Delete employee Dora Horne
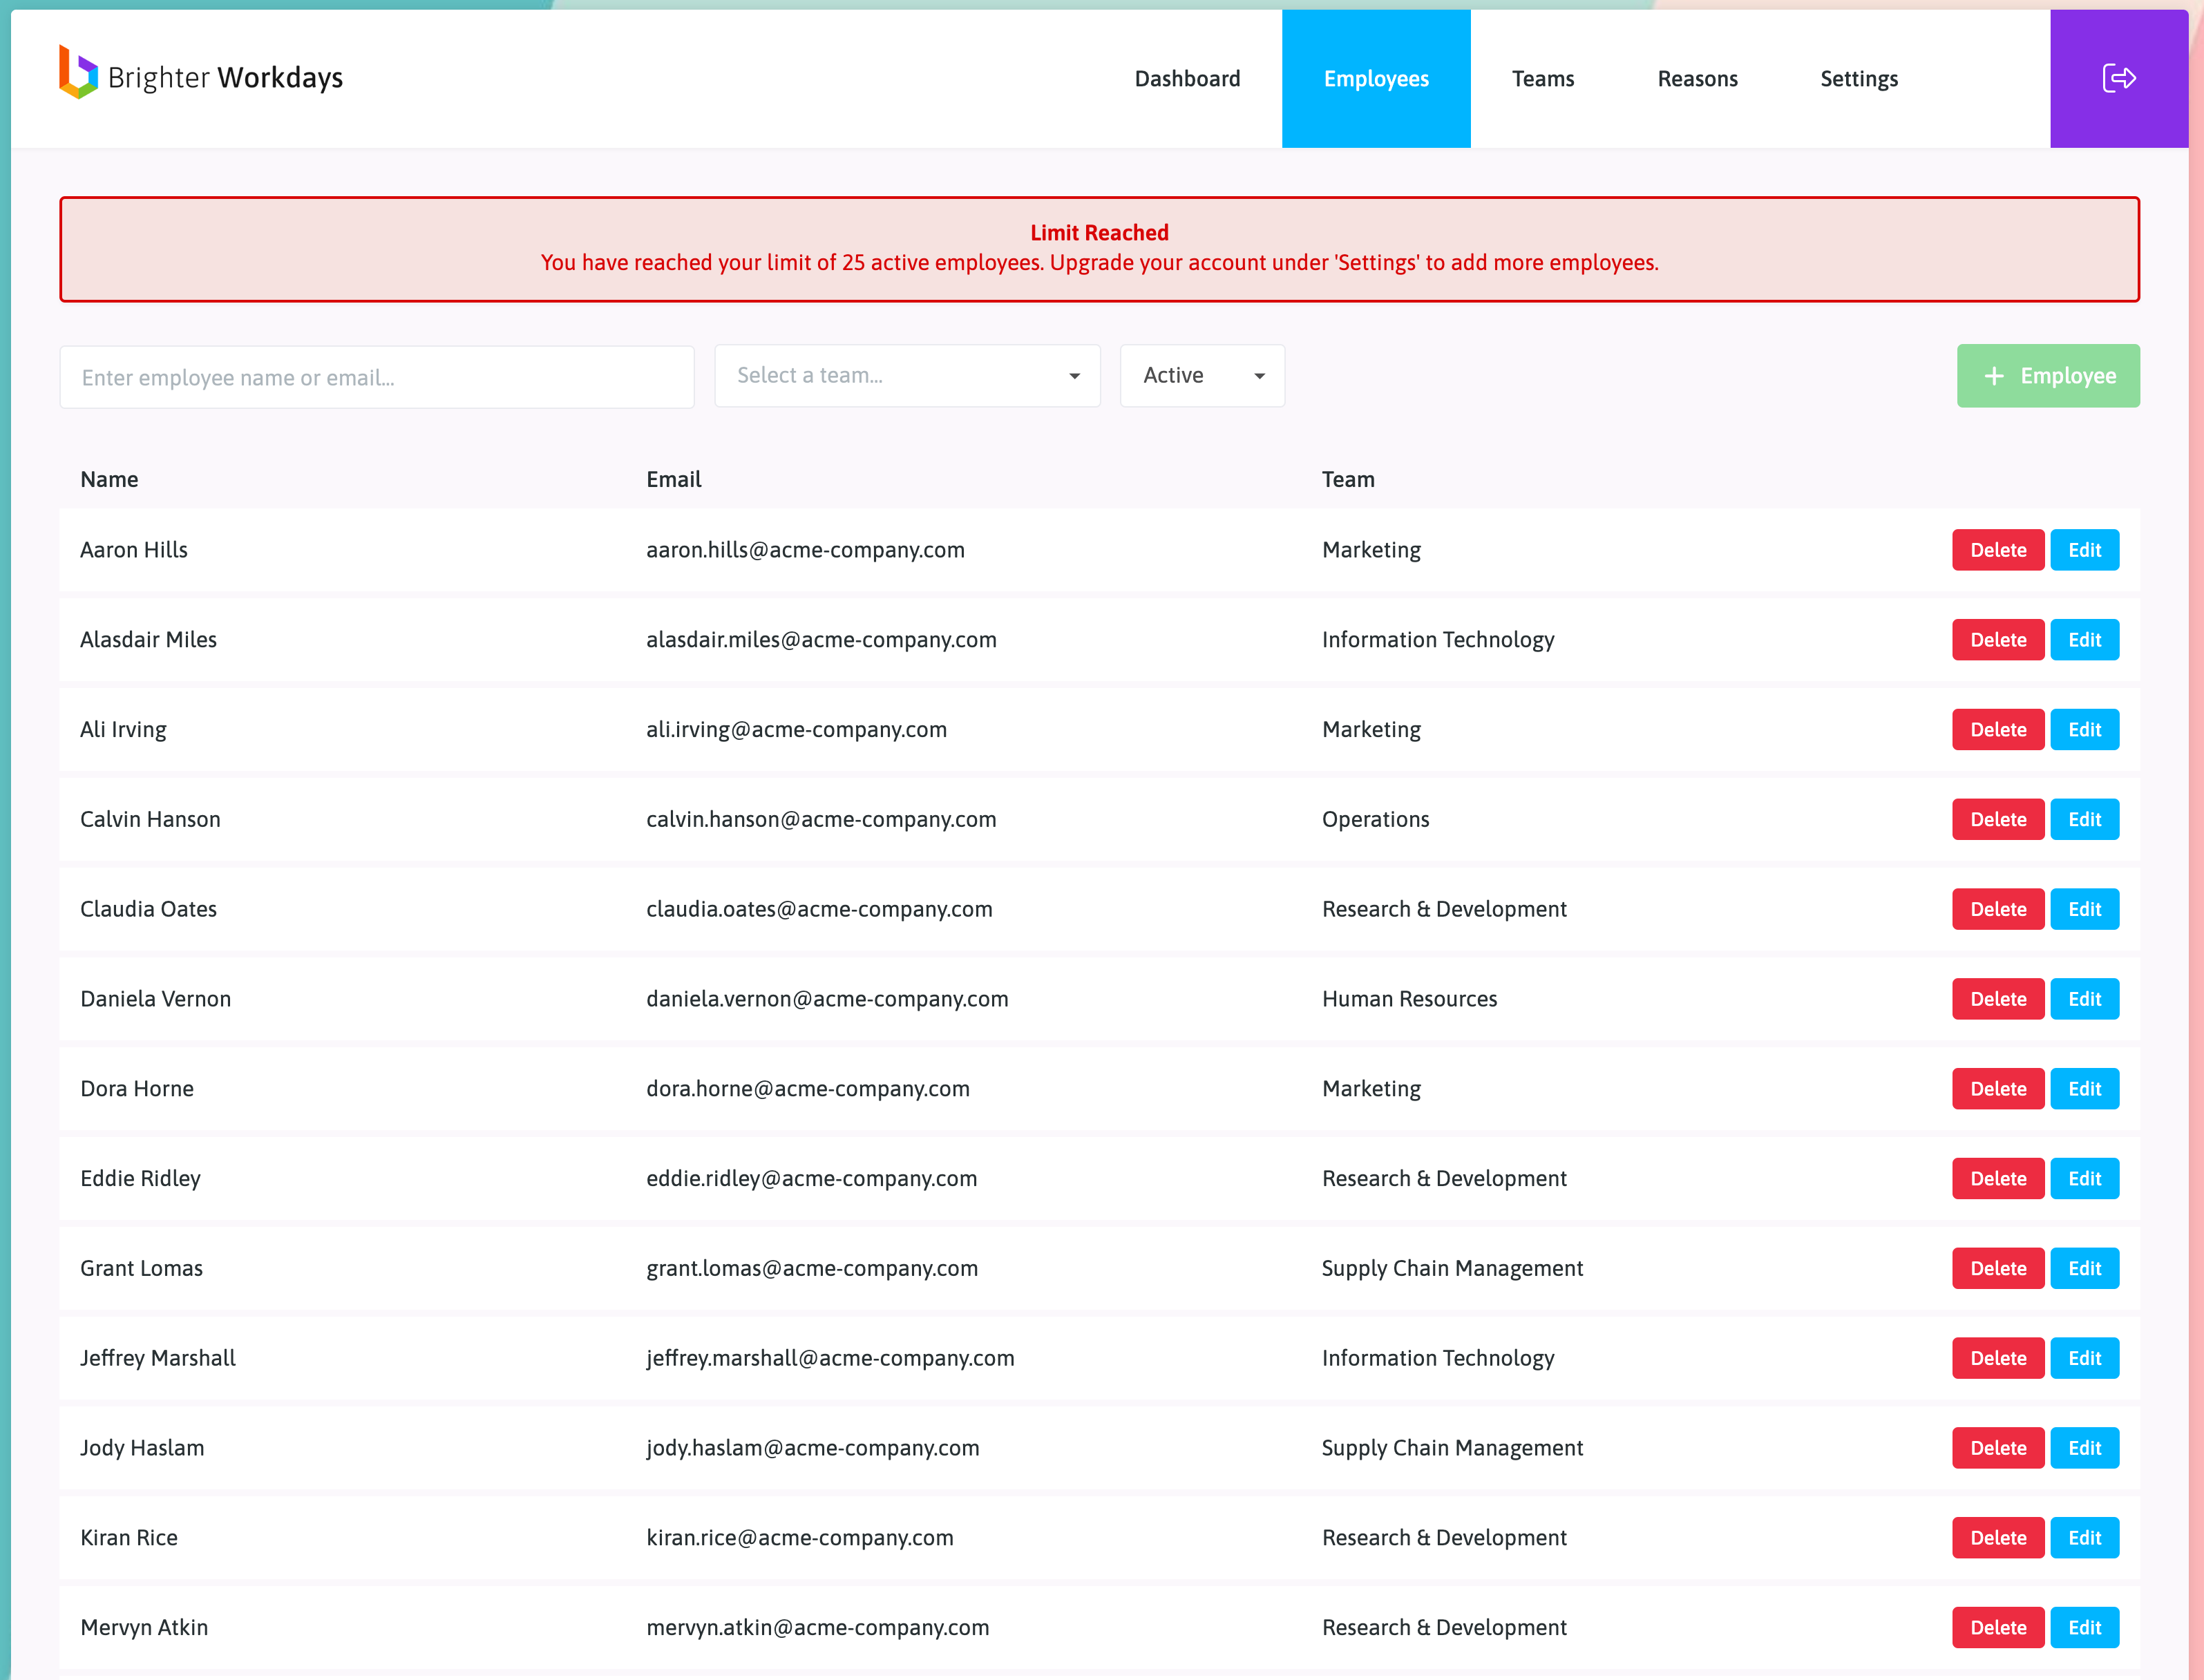Screen dimensions: 2204x1680 tap(1997, 1089)
